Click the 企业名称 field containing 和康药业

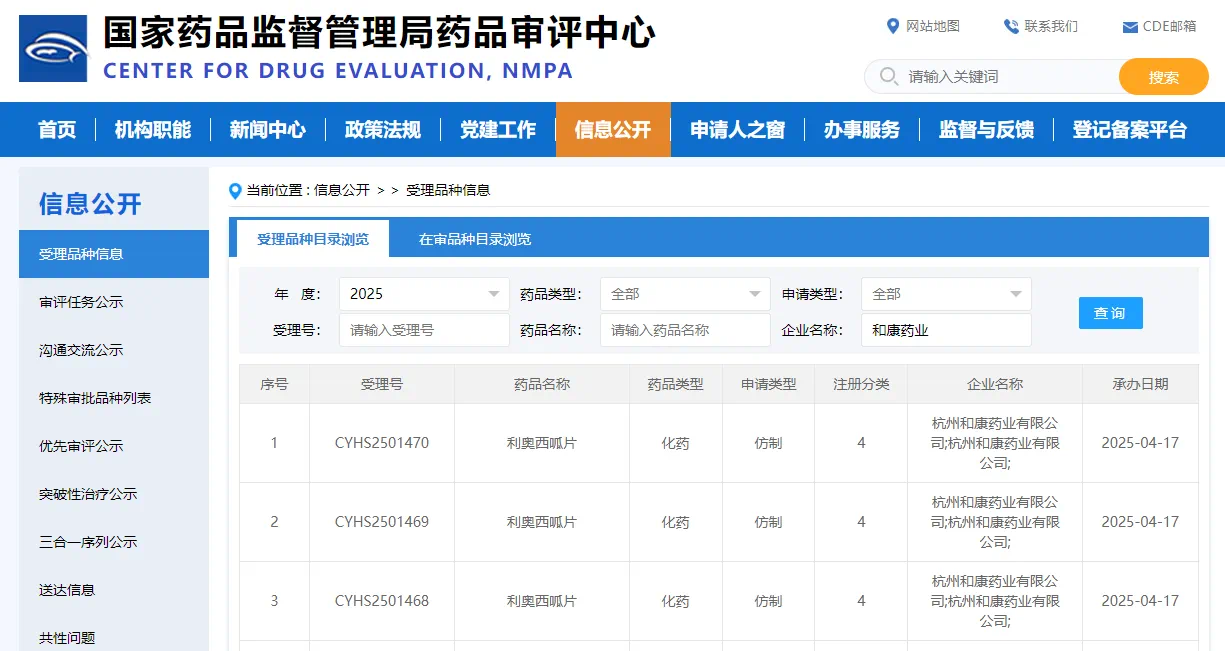pyautogui.click(x=946, y=330)
